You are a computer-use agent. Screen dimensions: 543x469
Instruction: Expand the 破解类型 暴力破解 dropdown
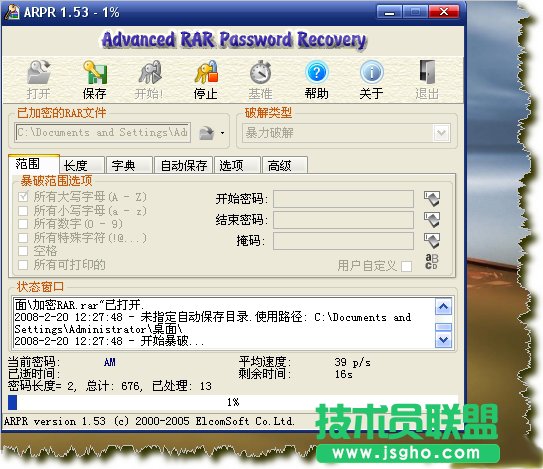point(441,133)
